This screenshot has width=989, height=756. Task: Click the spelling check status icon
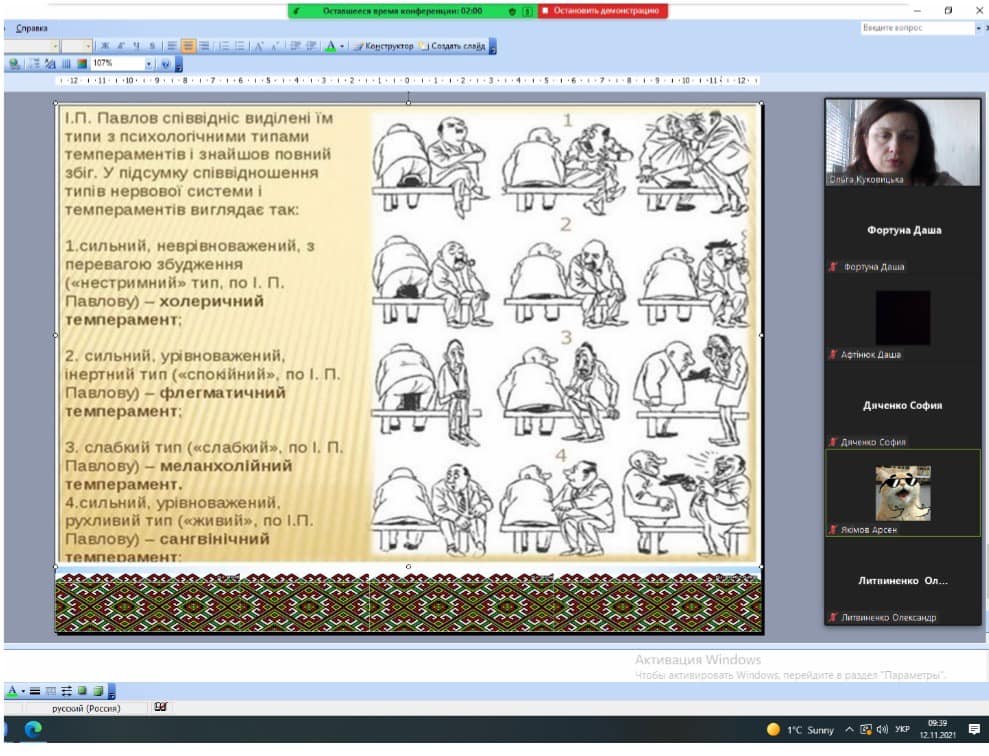[x=160, y=707]
